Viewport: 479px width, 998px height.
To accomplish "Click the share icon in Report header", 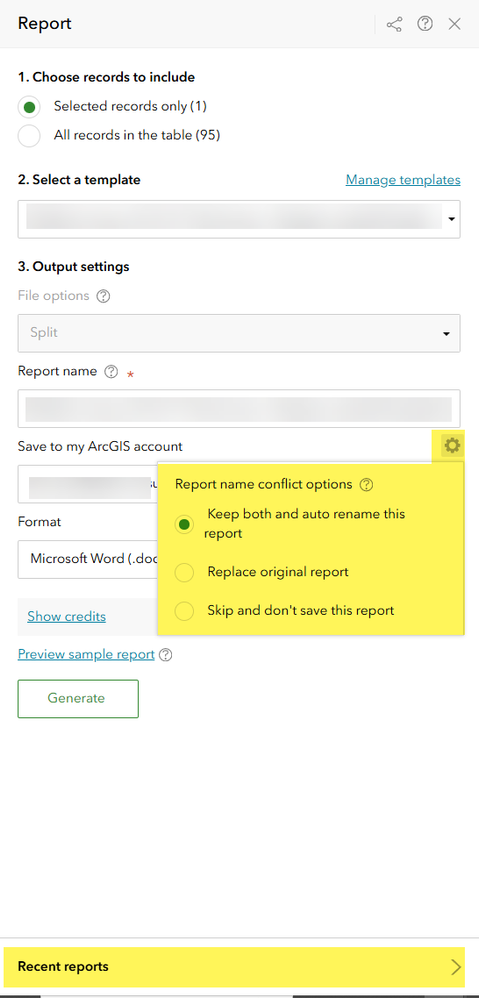I will click(394, 24).
